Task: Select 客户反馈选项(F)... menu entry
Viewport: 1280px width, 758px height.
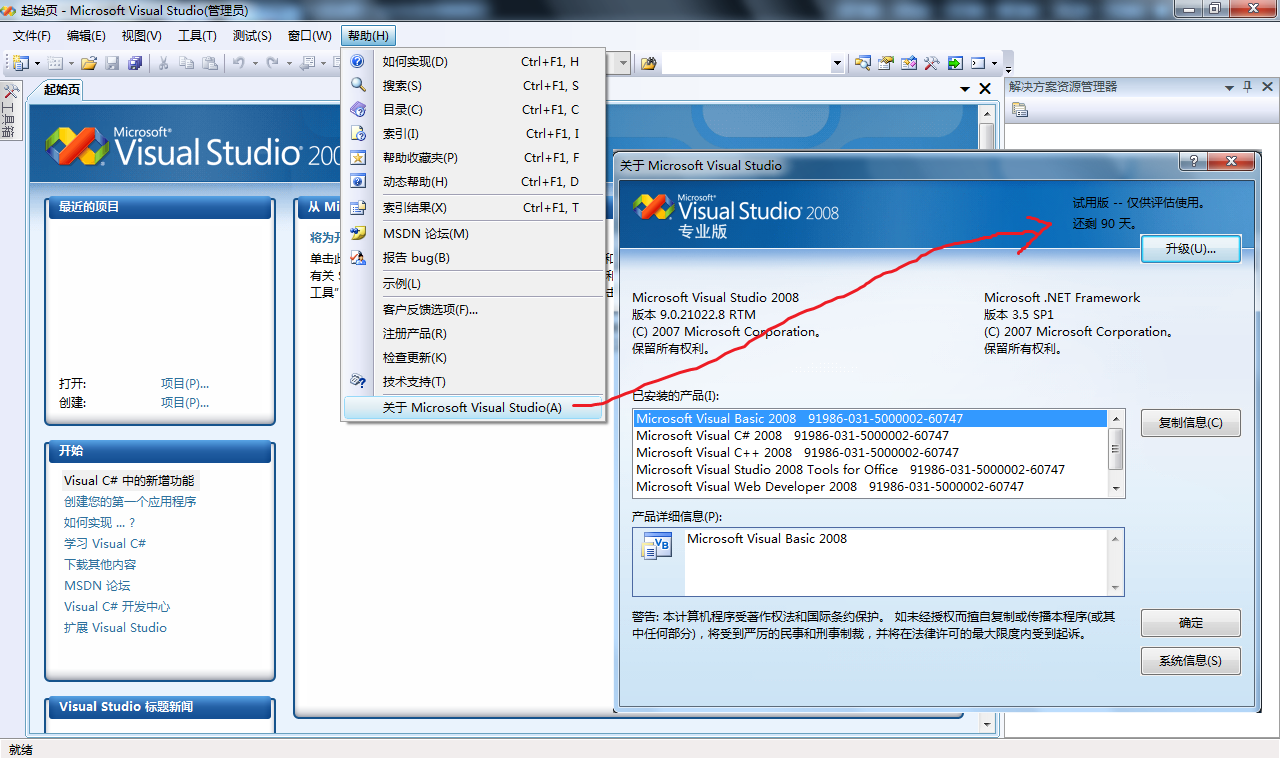Action: pos(474,309)
